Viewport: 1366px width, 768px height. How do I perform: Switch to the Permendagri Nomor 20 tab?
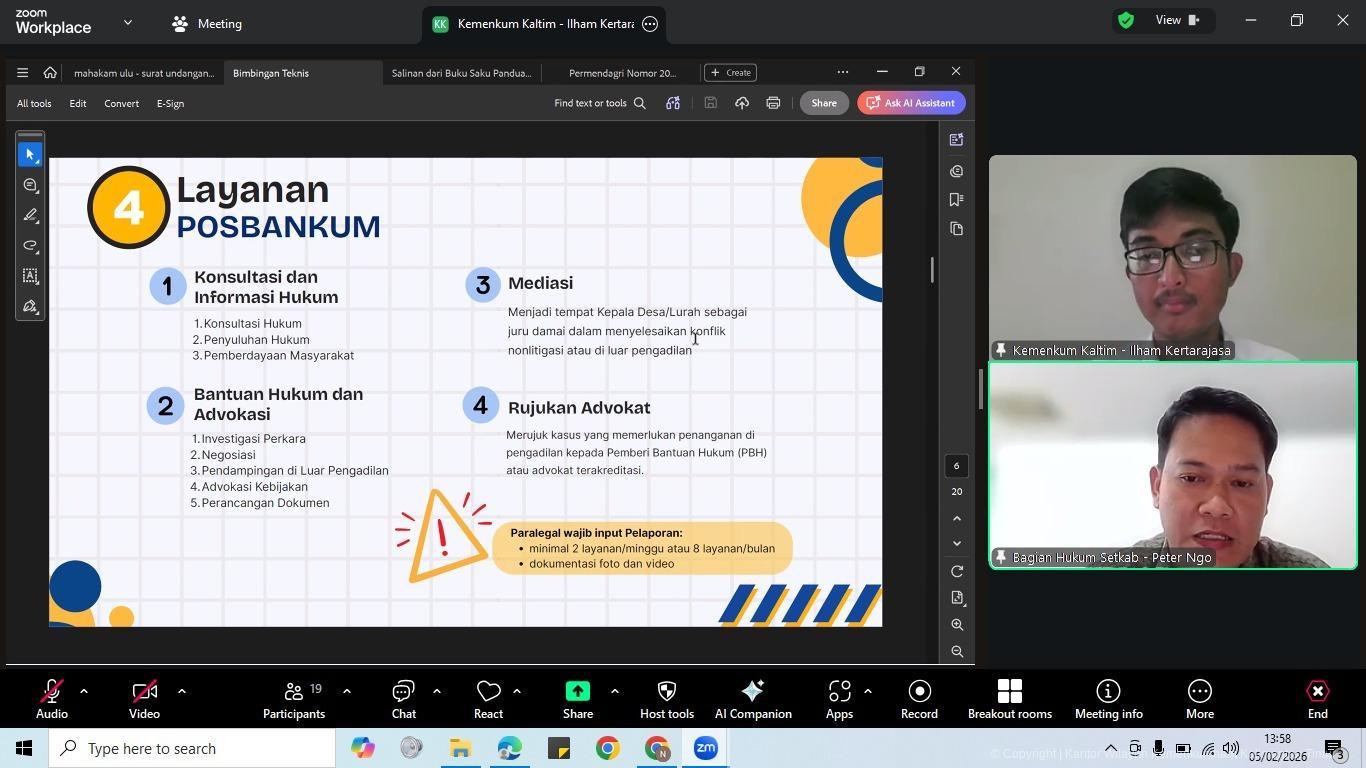click(621, 73)
